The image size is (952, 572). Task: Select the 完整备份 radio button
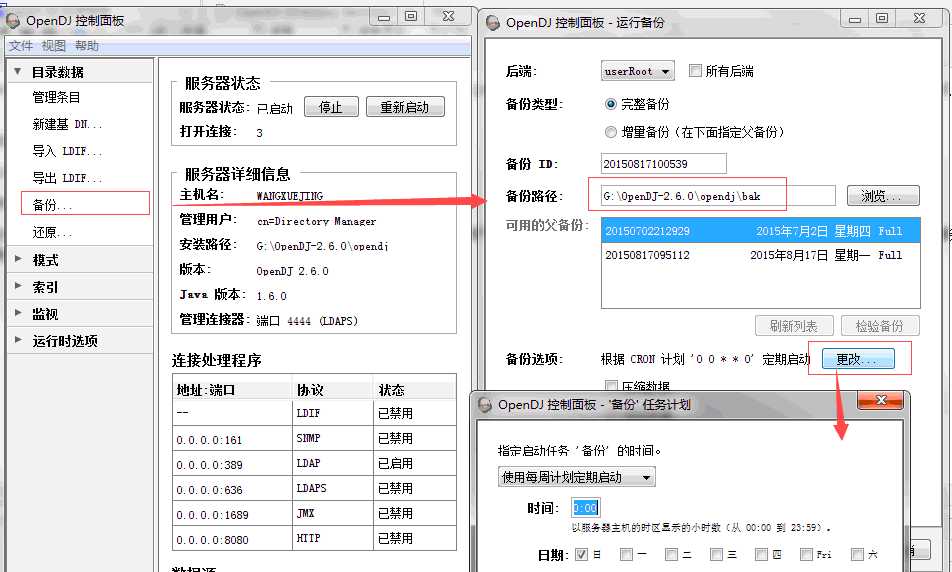(x=611, y=104)
